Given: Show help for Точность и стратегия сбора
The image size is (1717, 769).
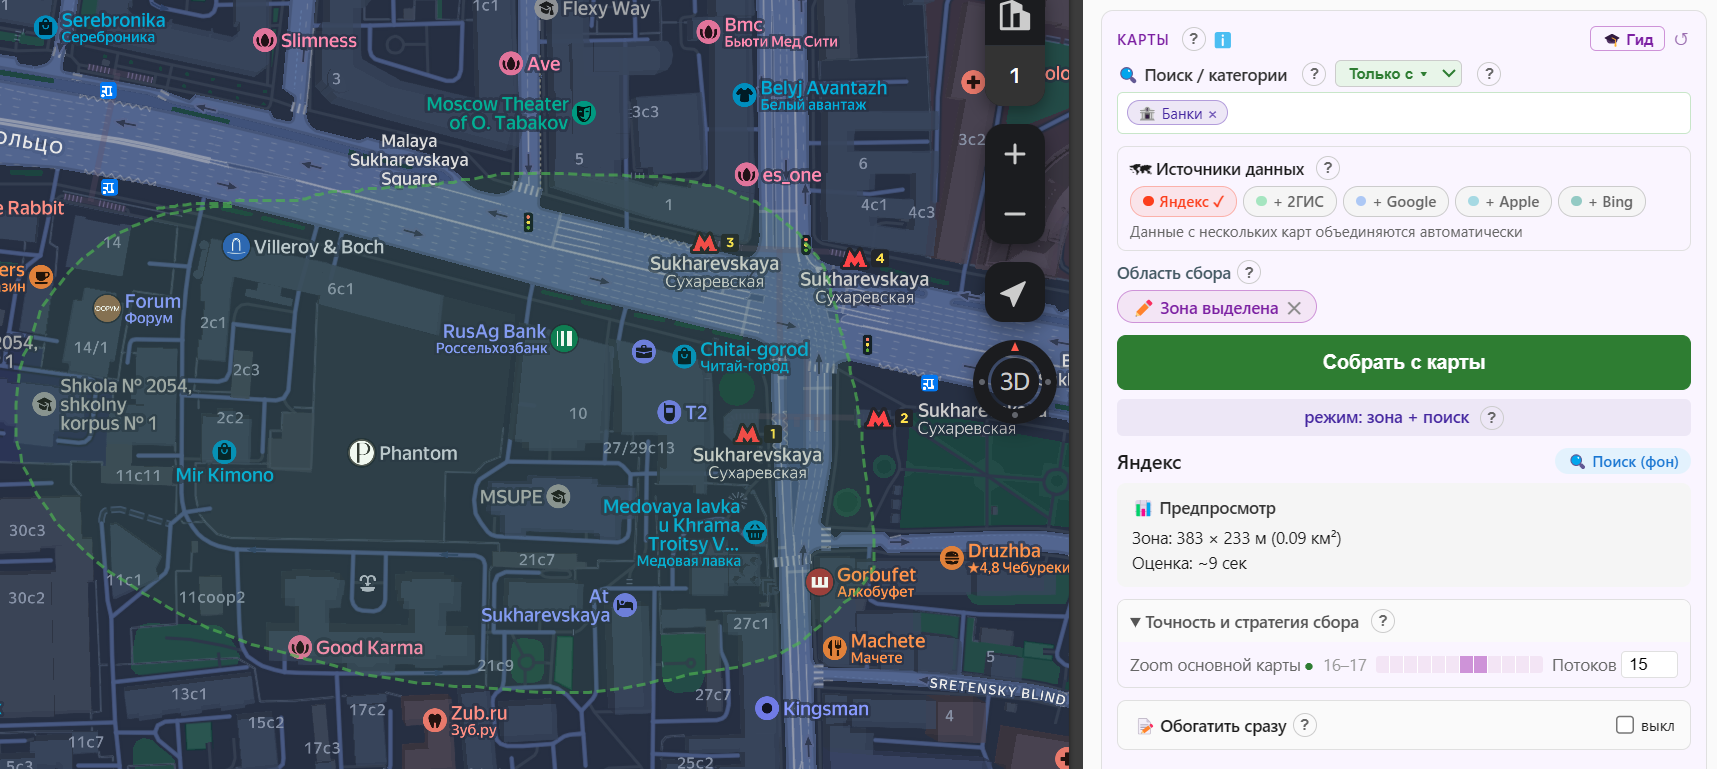Looking at the screenshot, I should [1383, 621].
